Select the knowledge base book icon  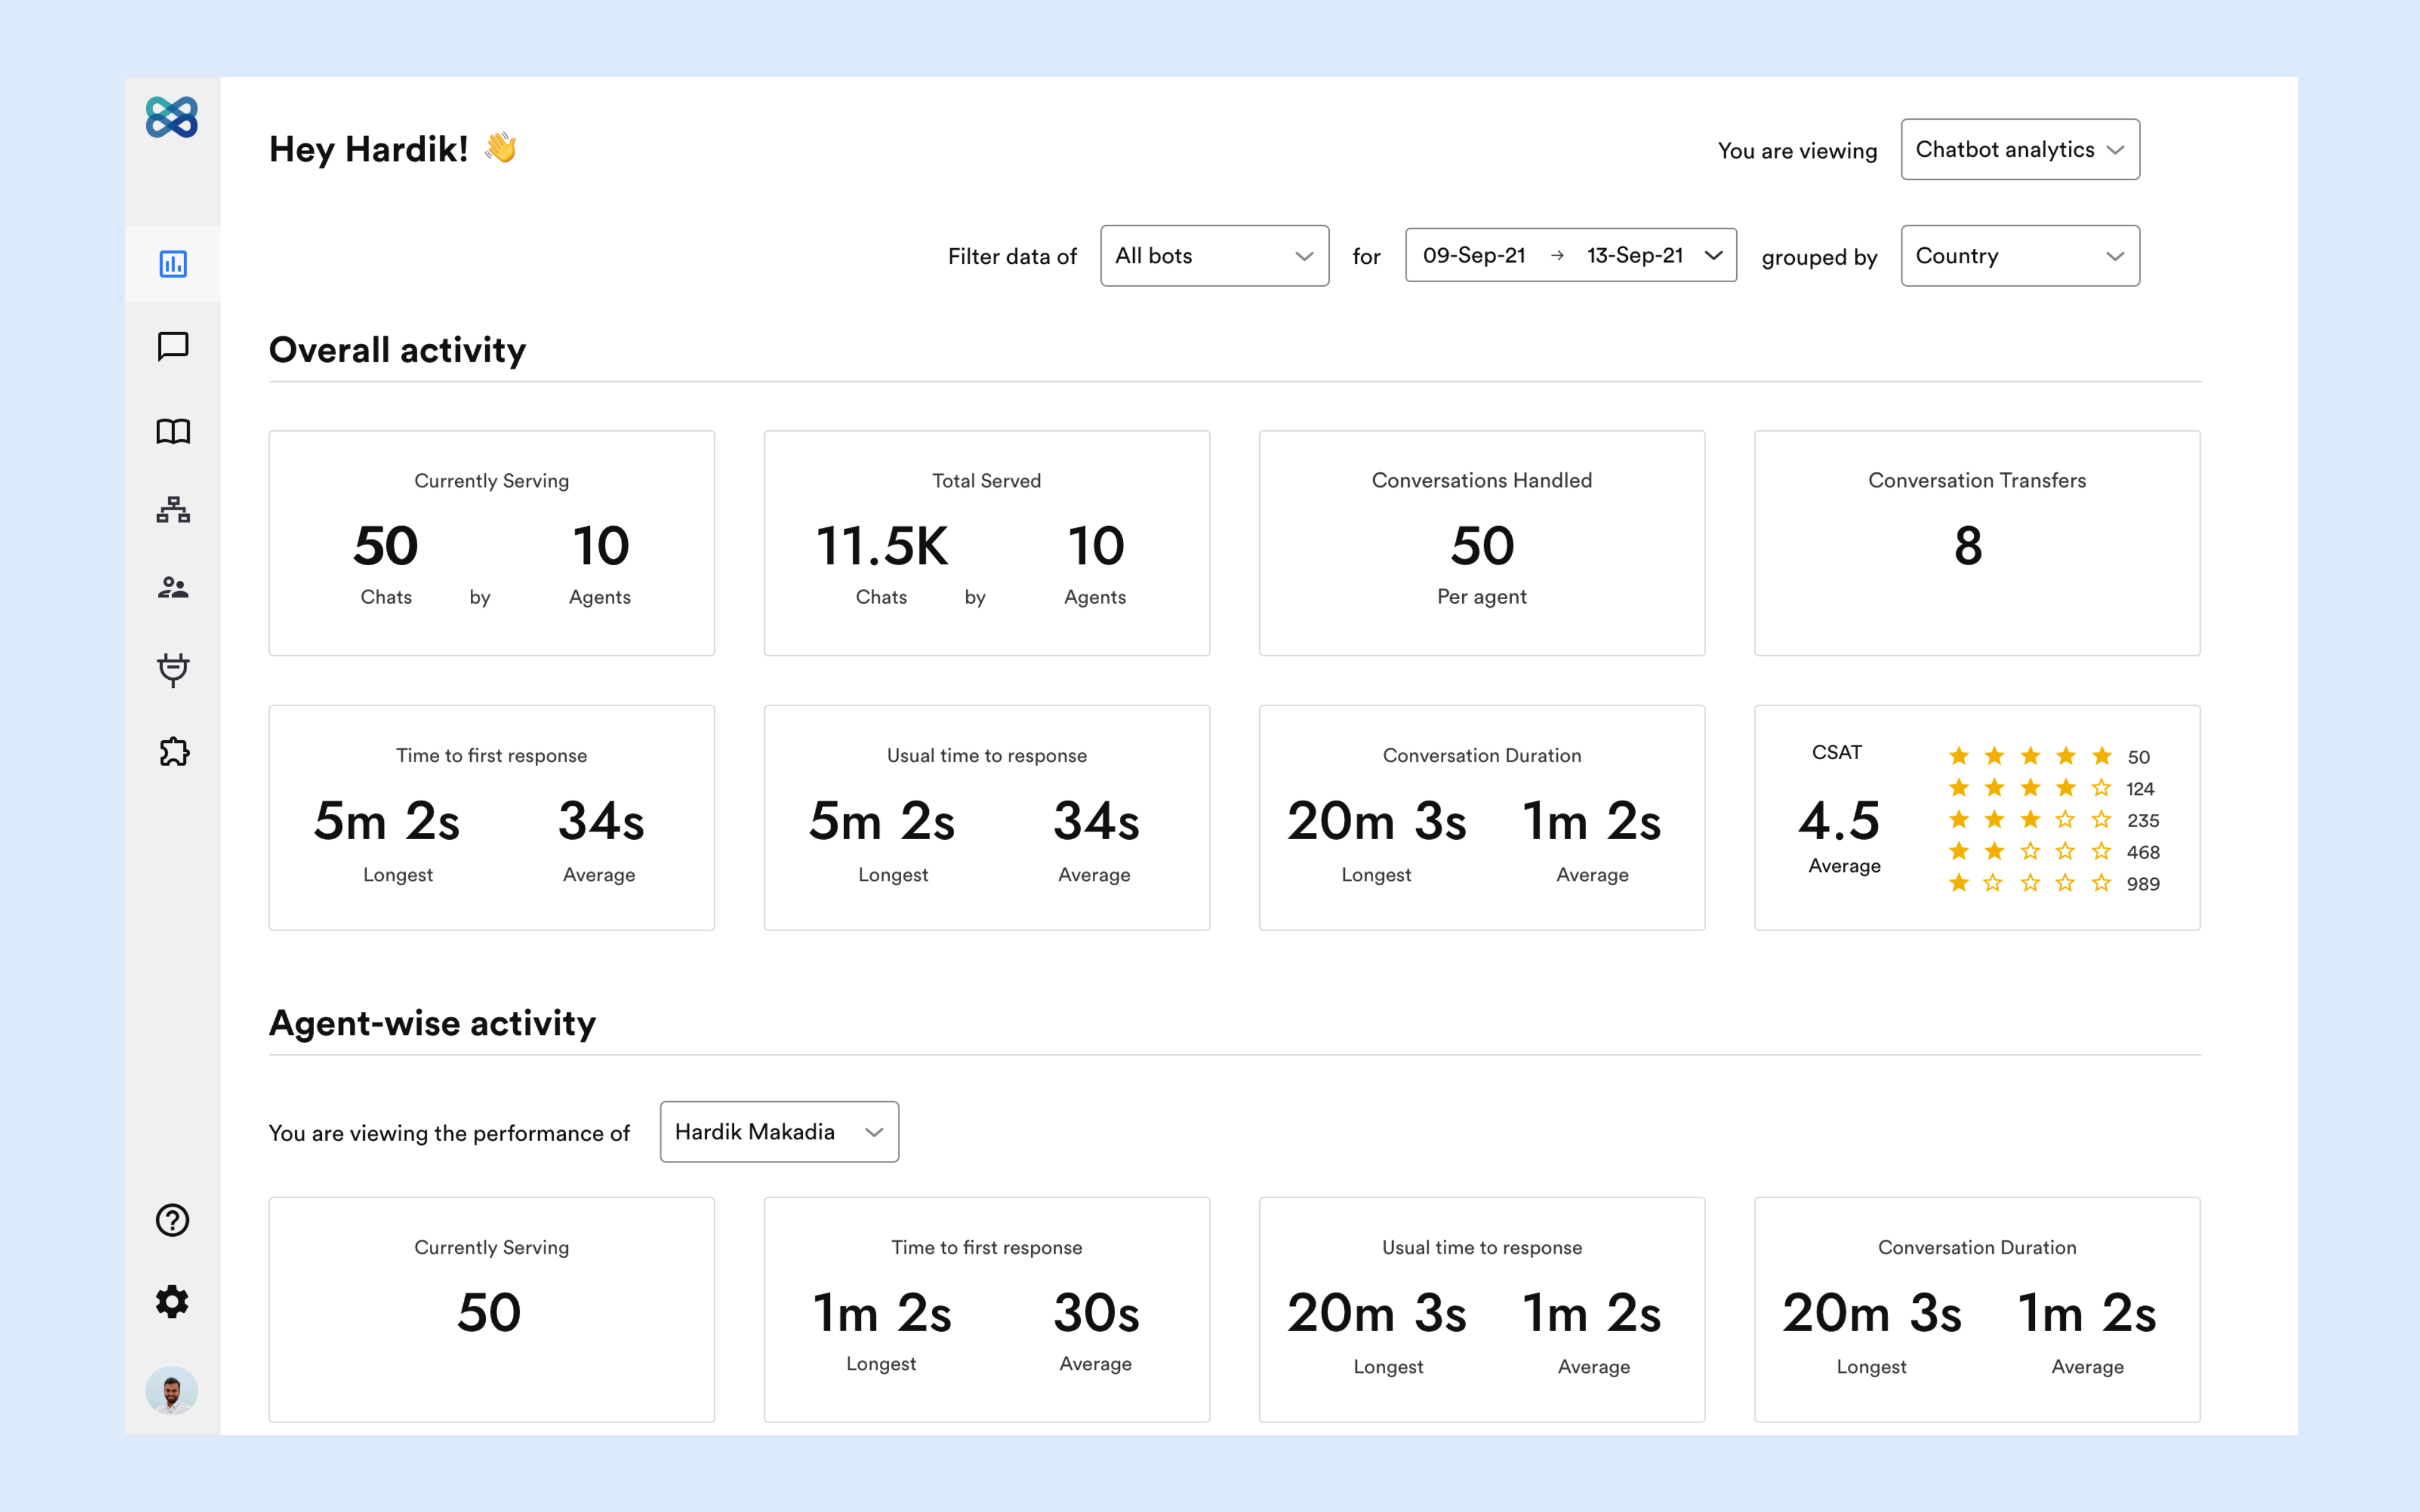[172, 431]
